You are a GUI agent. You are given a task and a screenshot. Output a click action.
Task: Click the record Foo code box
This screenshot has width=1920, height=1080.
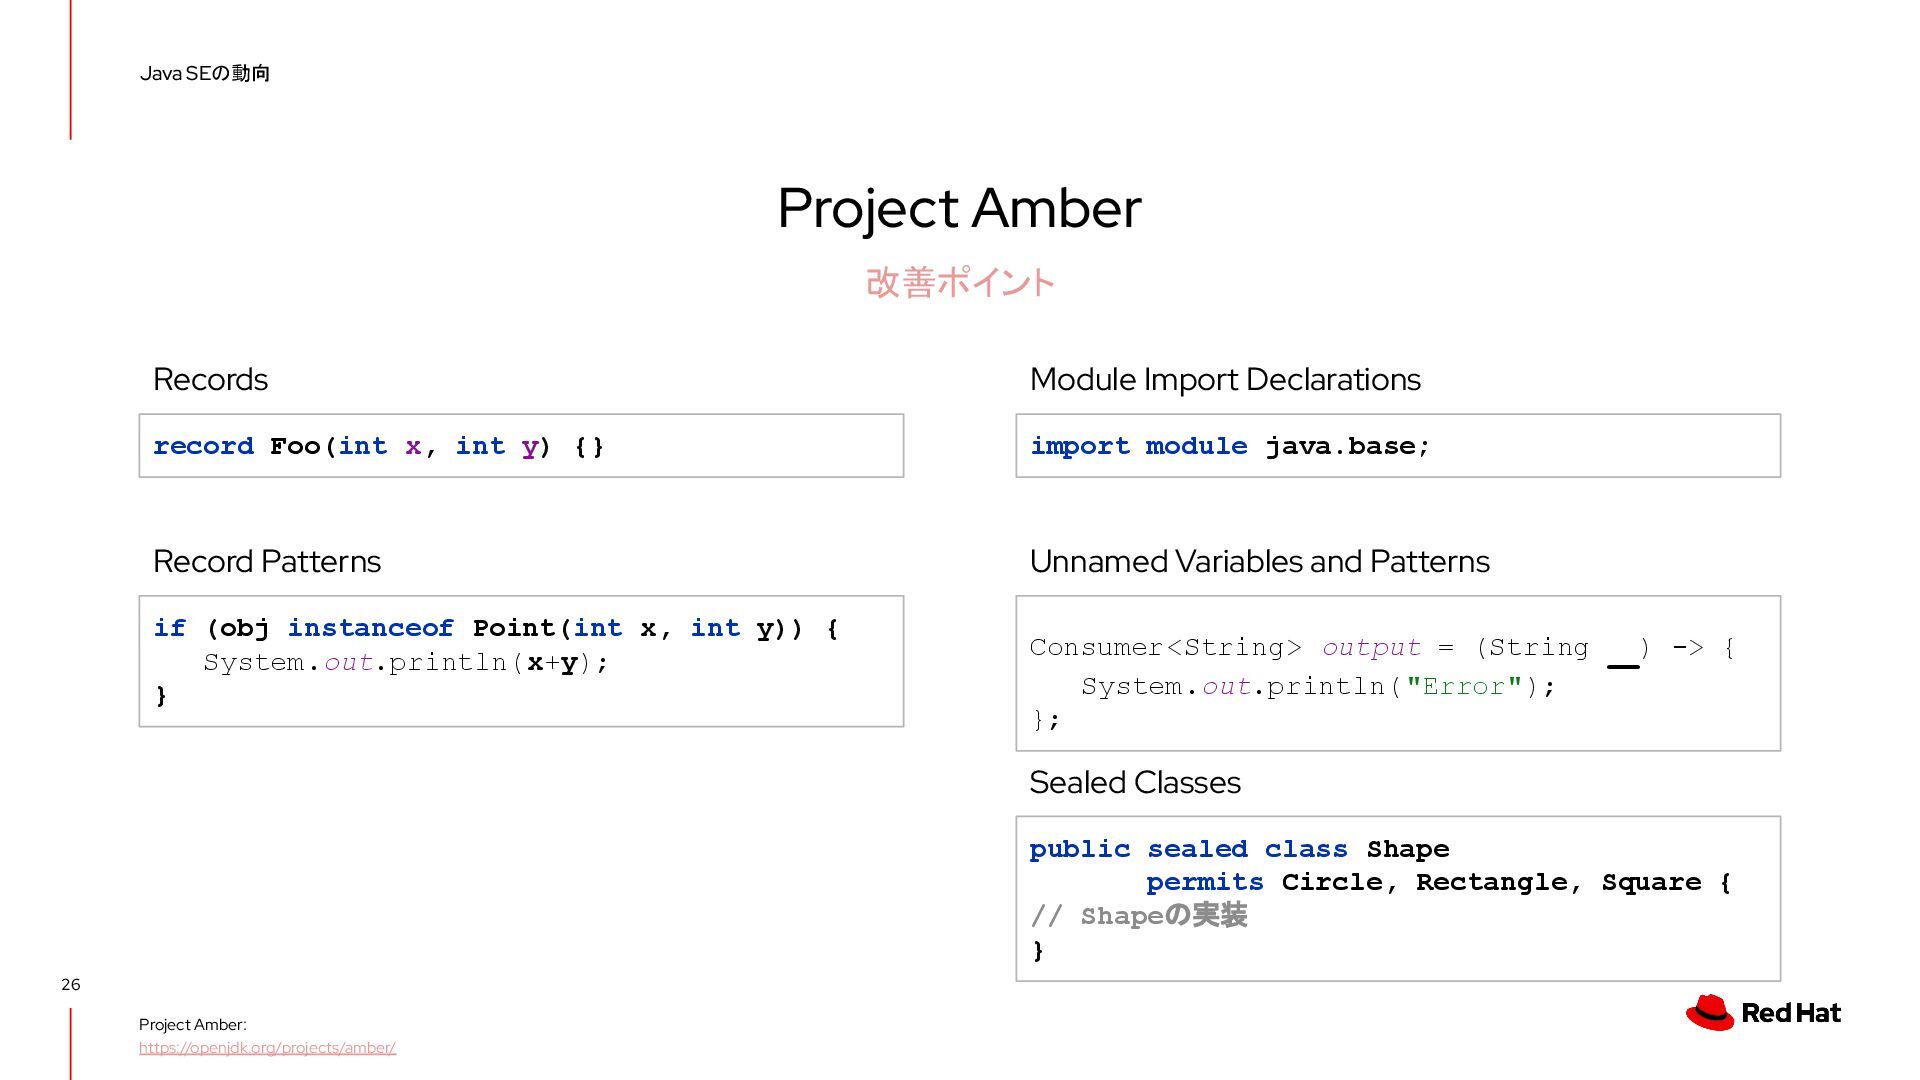[x=521, y=446]
